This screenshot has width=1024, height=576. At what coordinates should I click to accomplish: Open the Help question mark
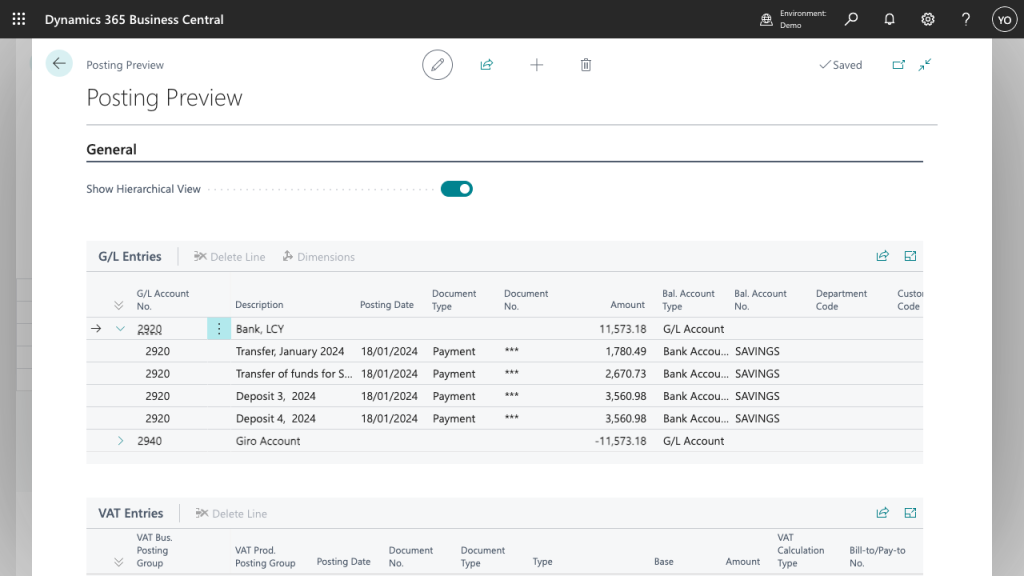(966, 19)
